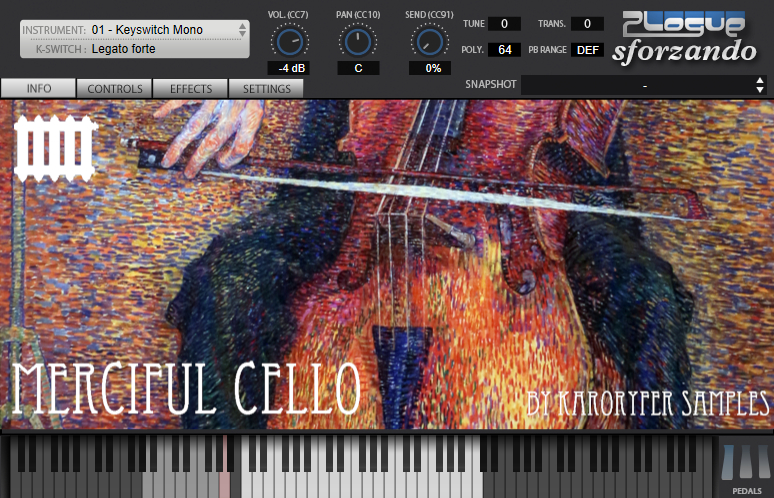Click the TUNE value field

pos(504,24)
